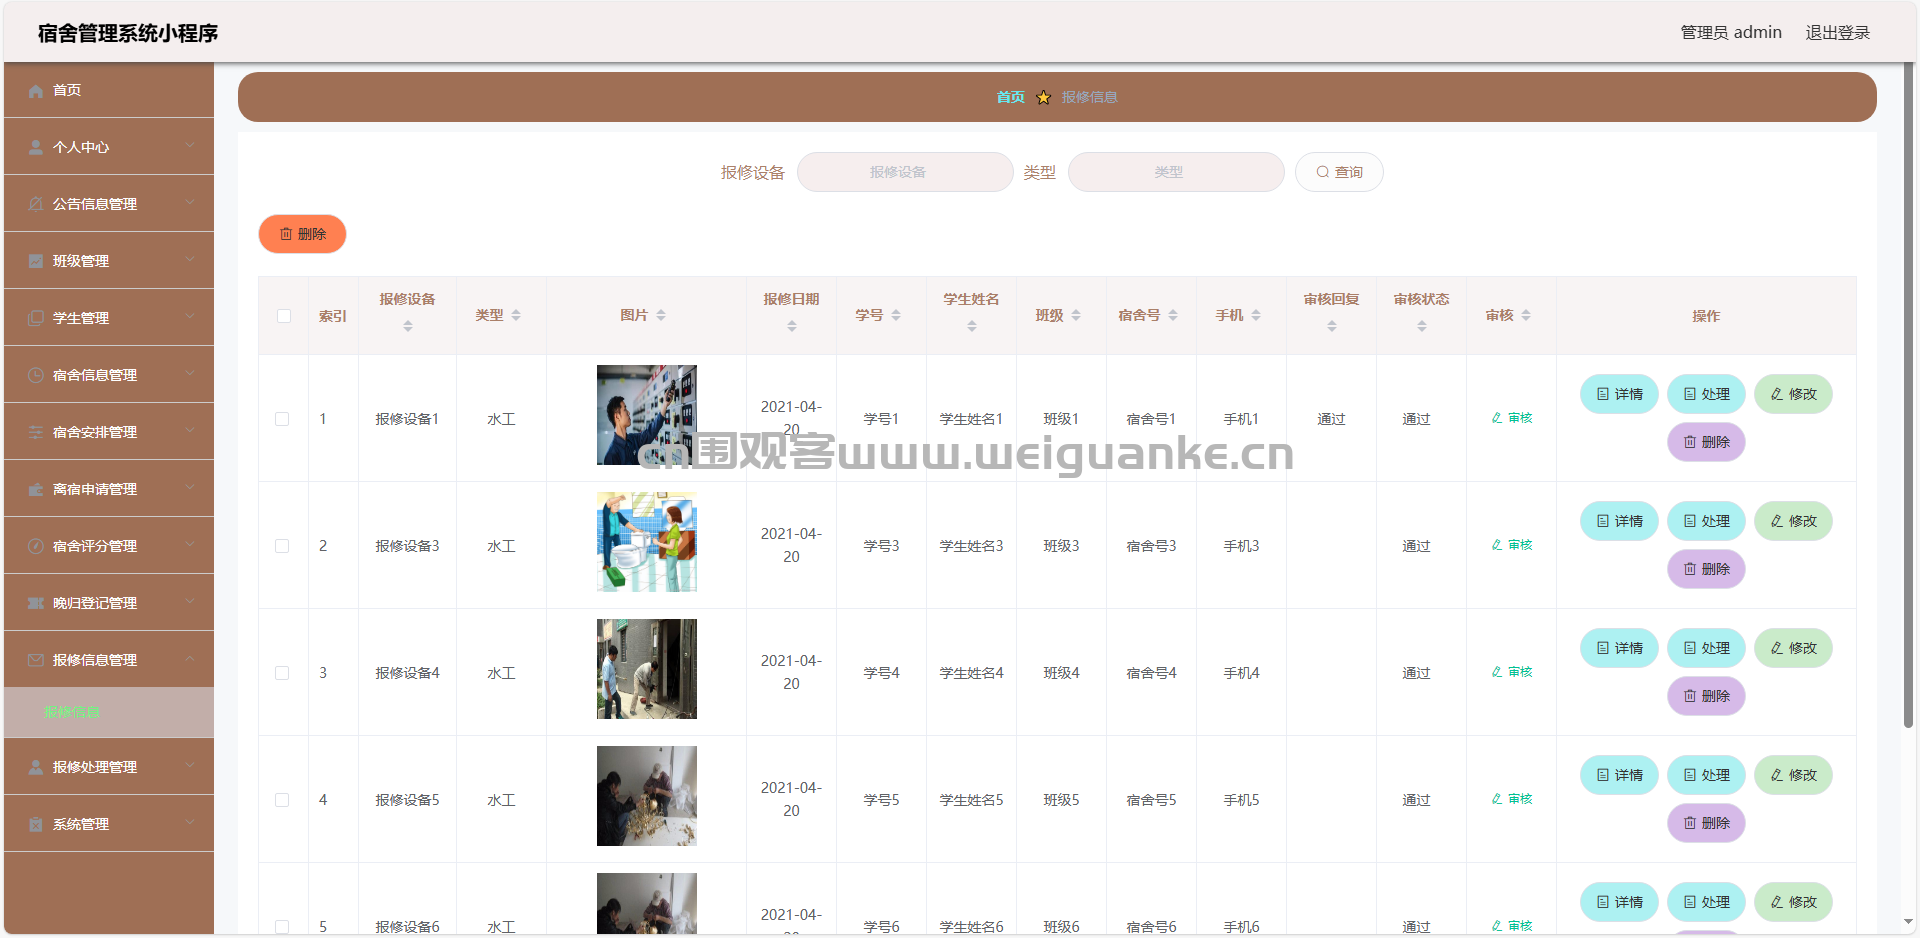
Task: Click the 报修设备 search input field
Action: point(905,172)
